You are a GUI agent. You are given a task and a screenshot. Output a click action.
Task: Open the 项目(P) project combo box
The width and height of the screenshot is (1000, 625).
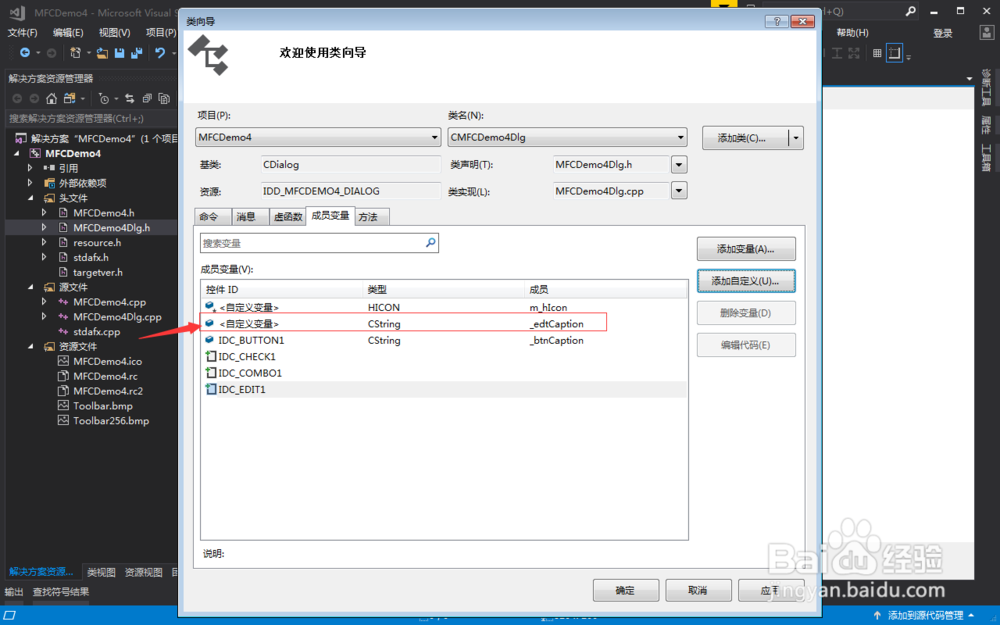pyautogui.click(x=318, y=137)
